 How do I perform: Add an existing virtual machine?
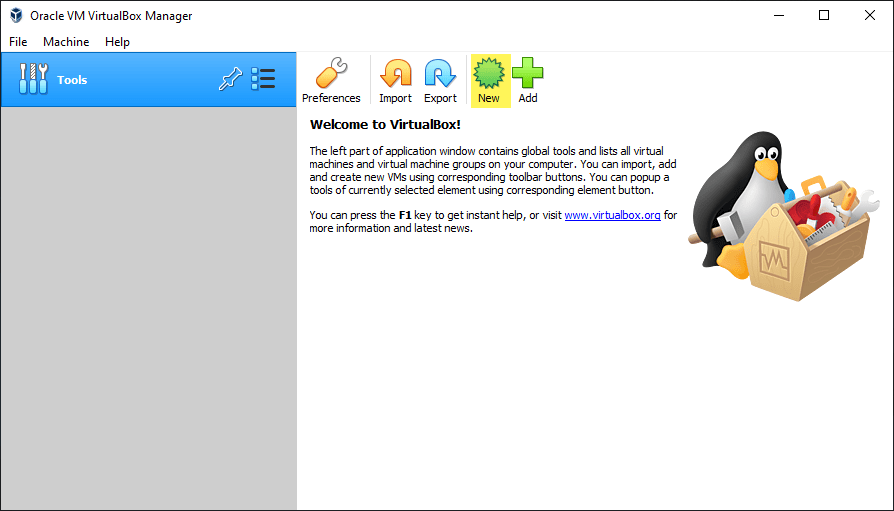click(528, 80)
